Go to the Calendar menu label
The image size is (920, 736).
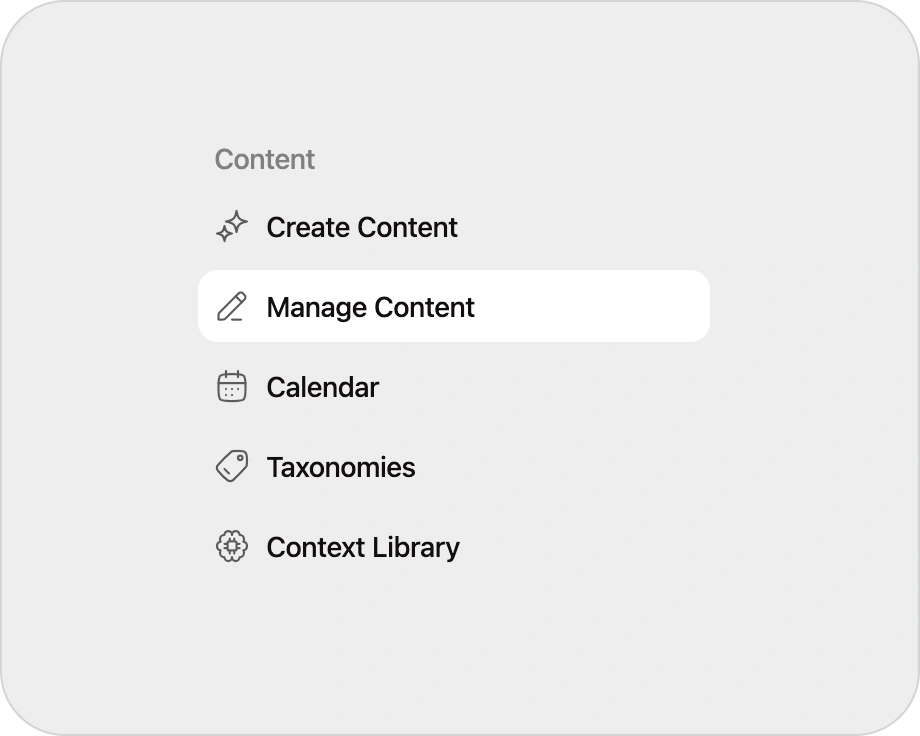click(322, 387)
